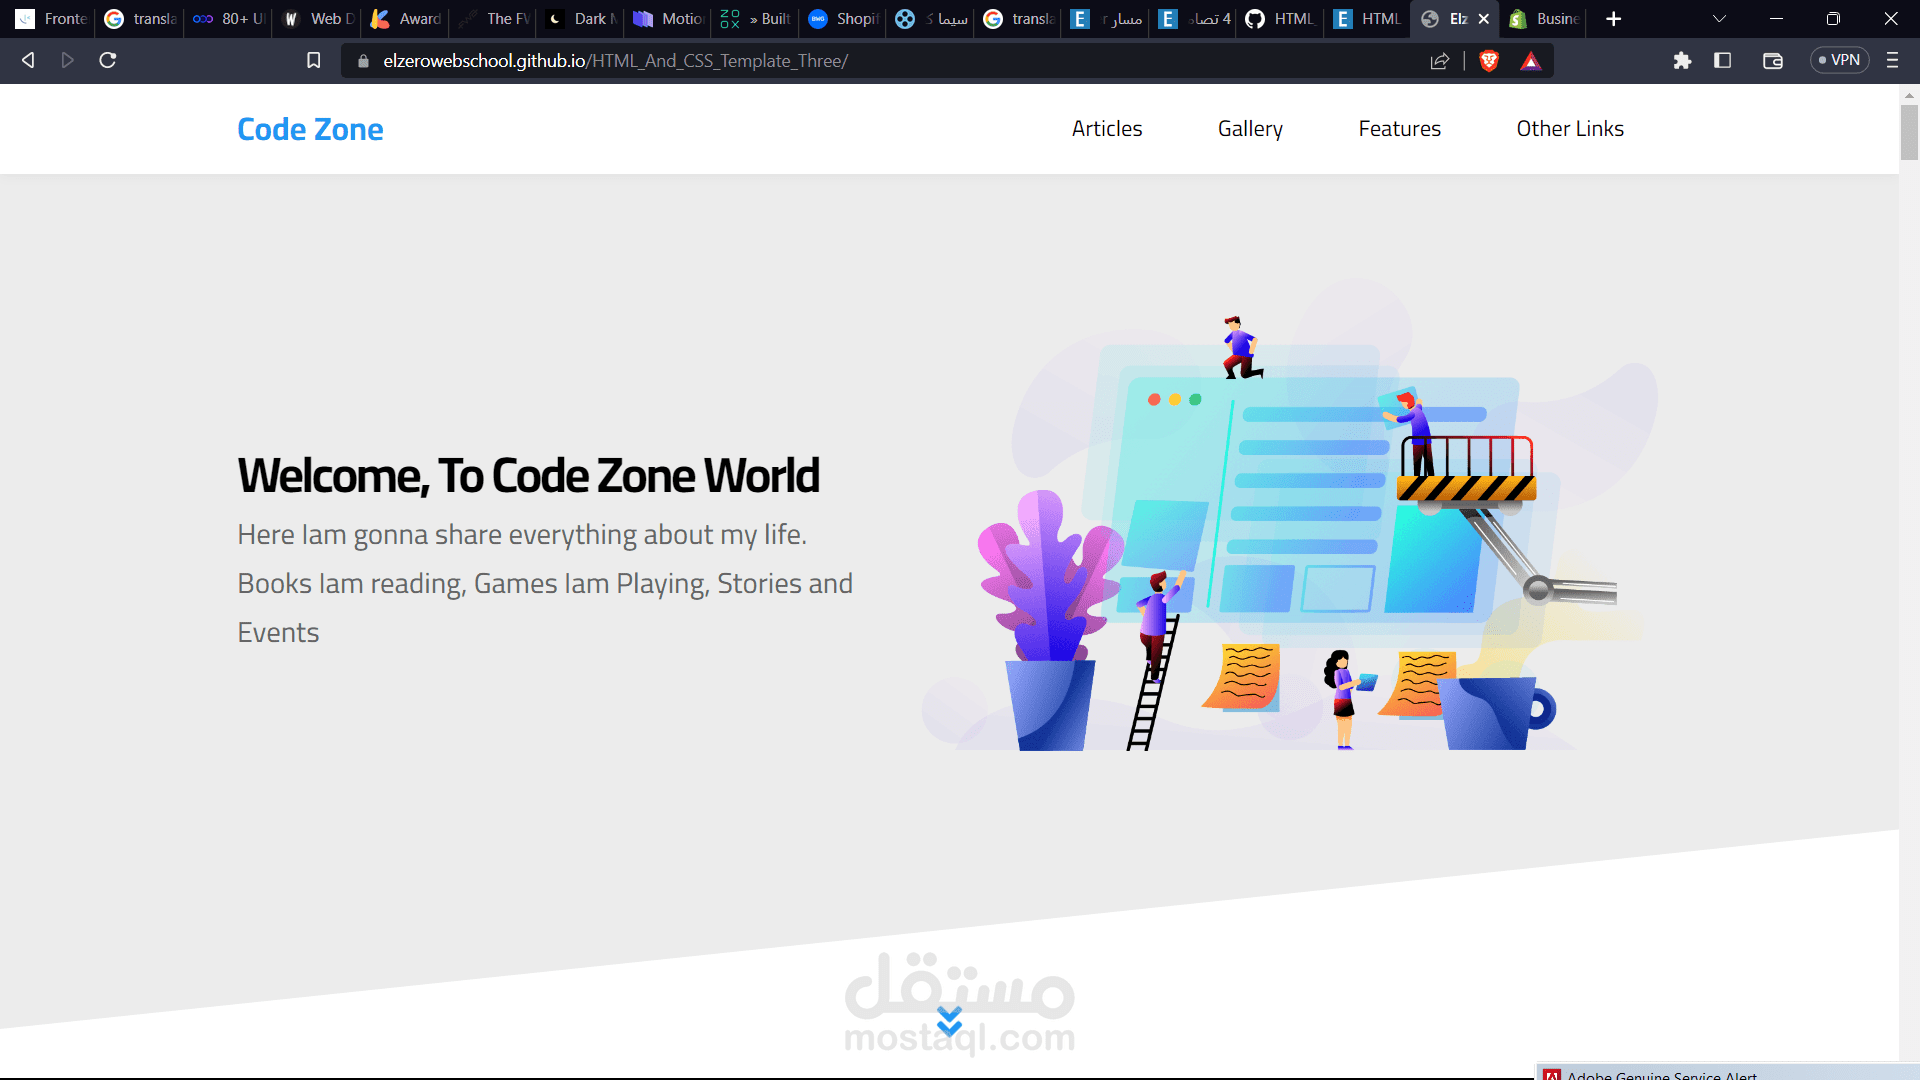
Task: Click the share page icon in address bar
Action: tap(1439, 61)
